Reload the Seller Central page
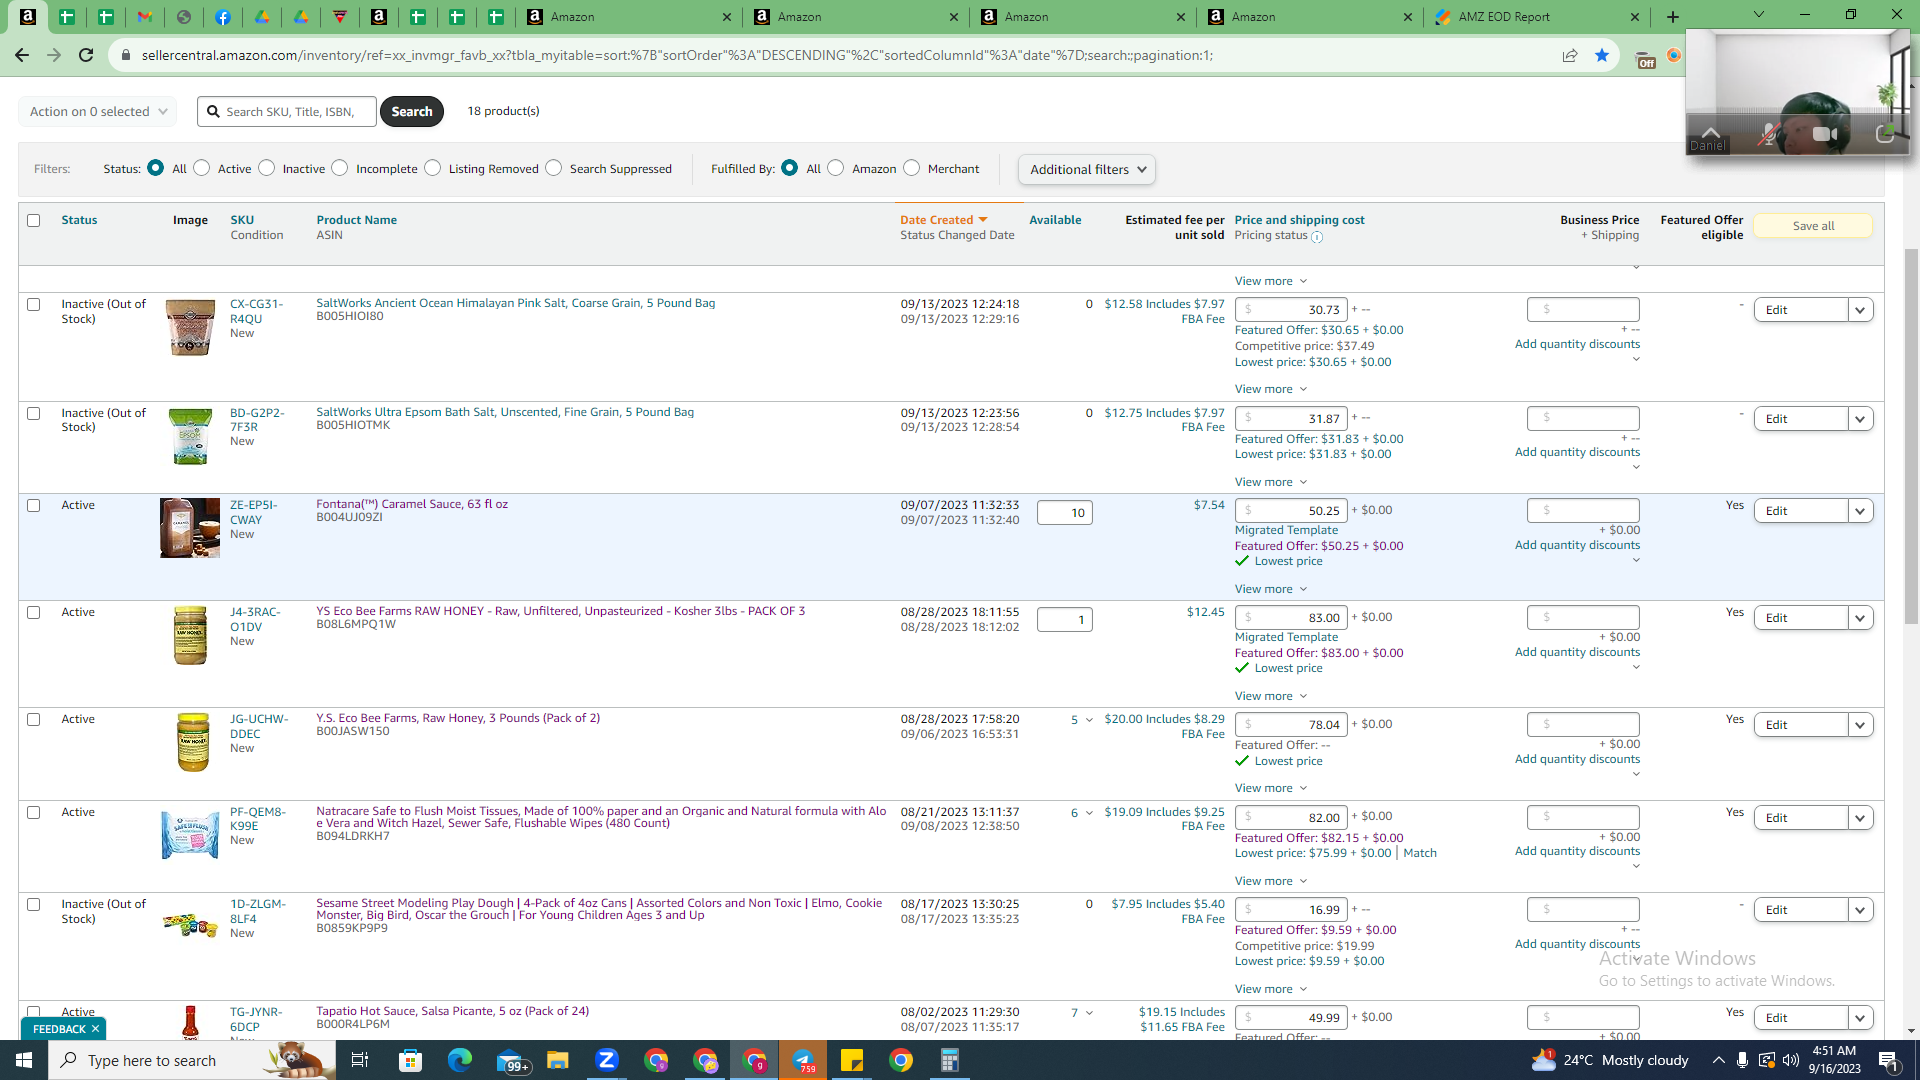This screenshot has width=1920, height=1080. click(86, 55)
